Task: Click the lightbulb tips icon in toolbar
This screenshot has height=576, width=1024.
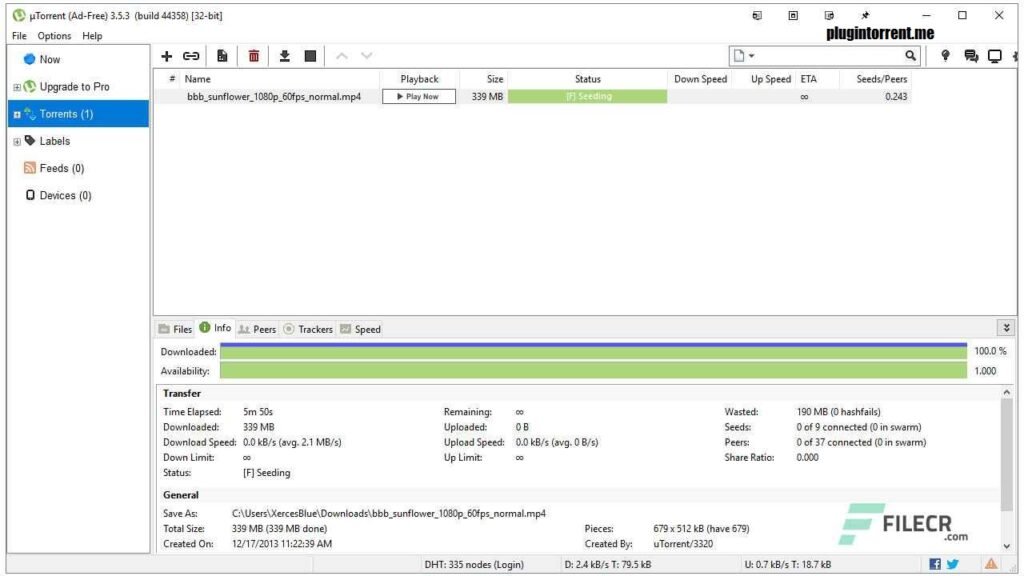Action: (x=945, y=56)
